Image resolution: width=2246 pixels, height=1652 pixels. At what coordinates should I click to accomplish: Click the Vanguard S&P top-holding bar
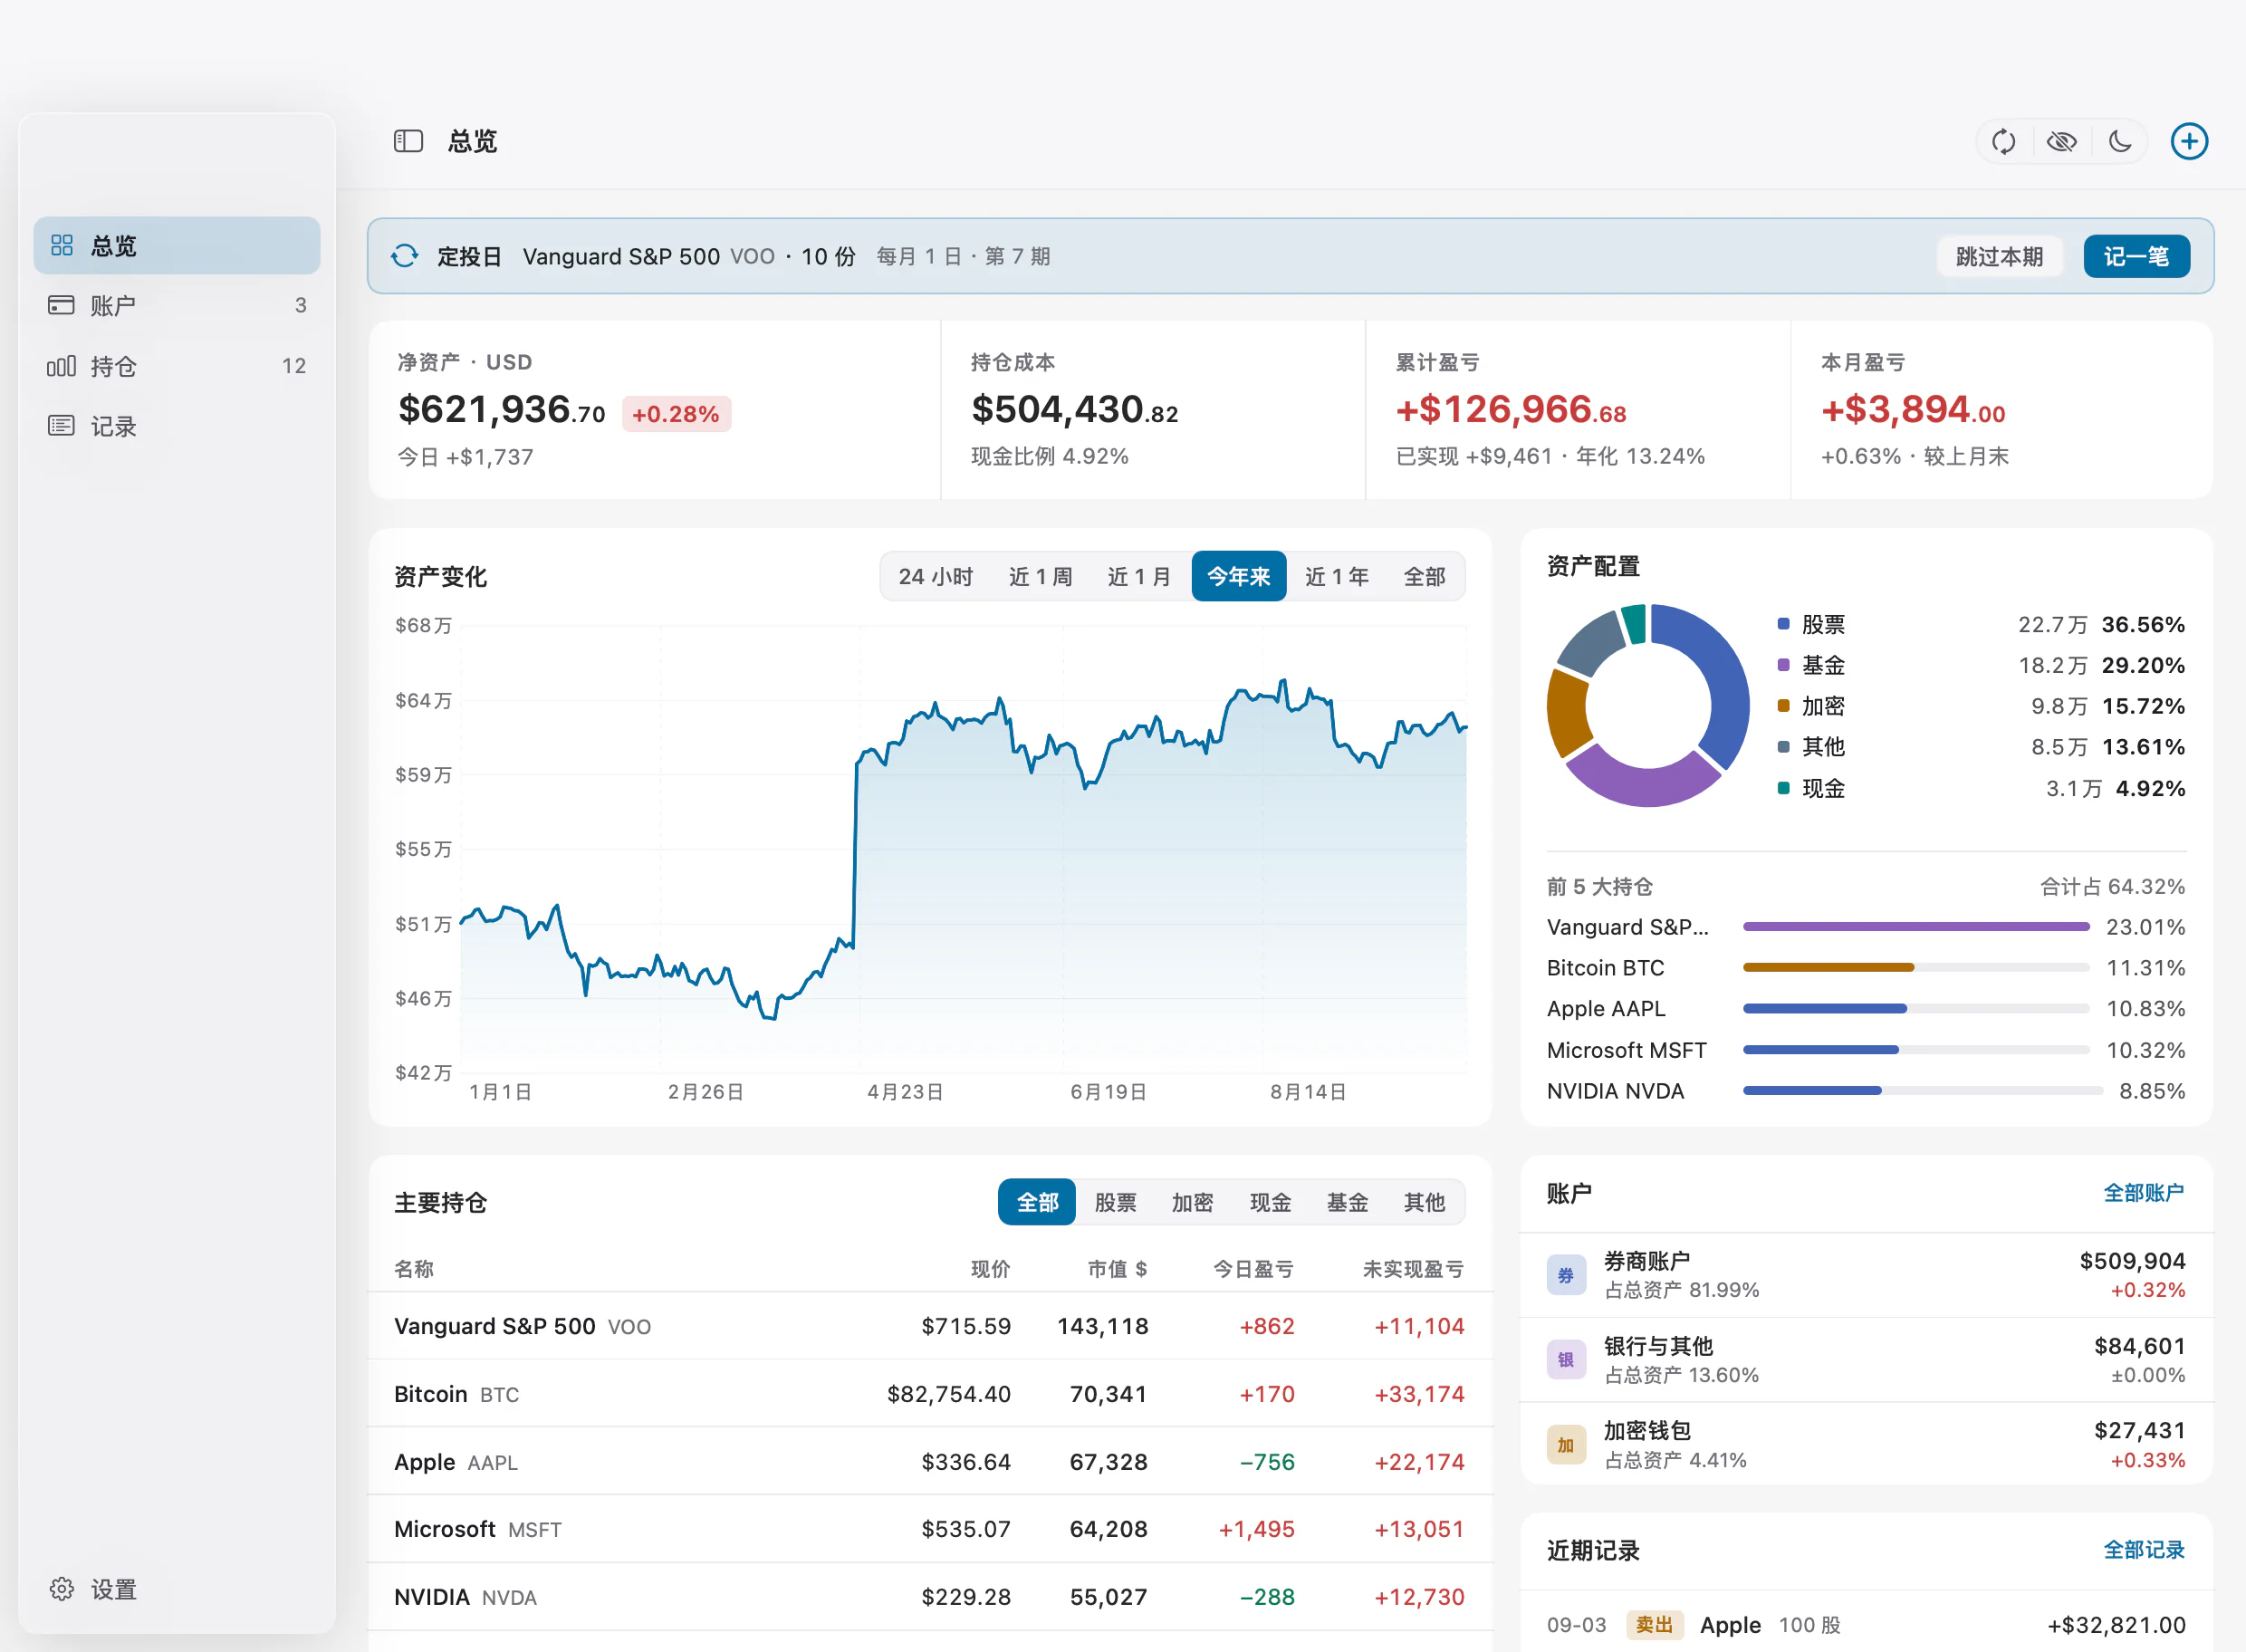click(x=1916, y=927)
